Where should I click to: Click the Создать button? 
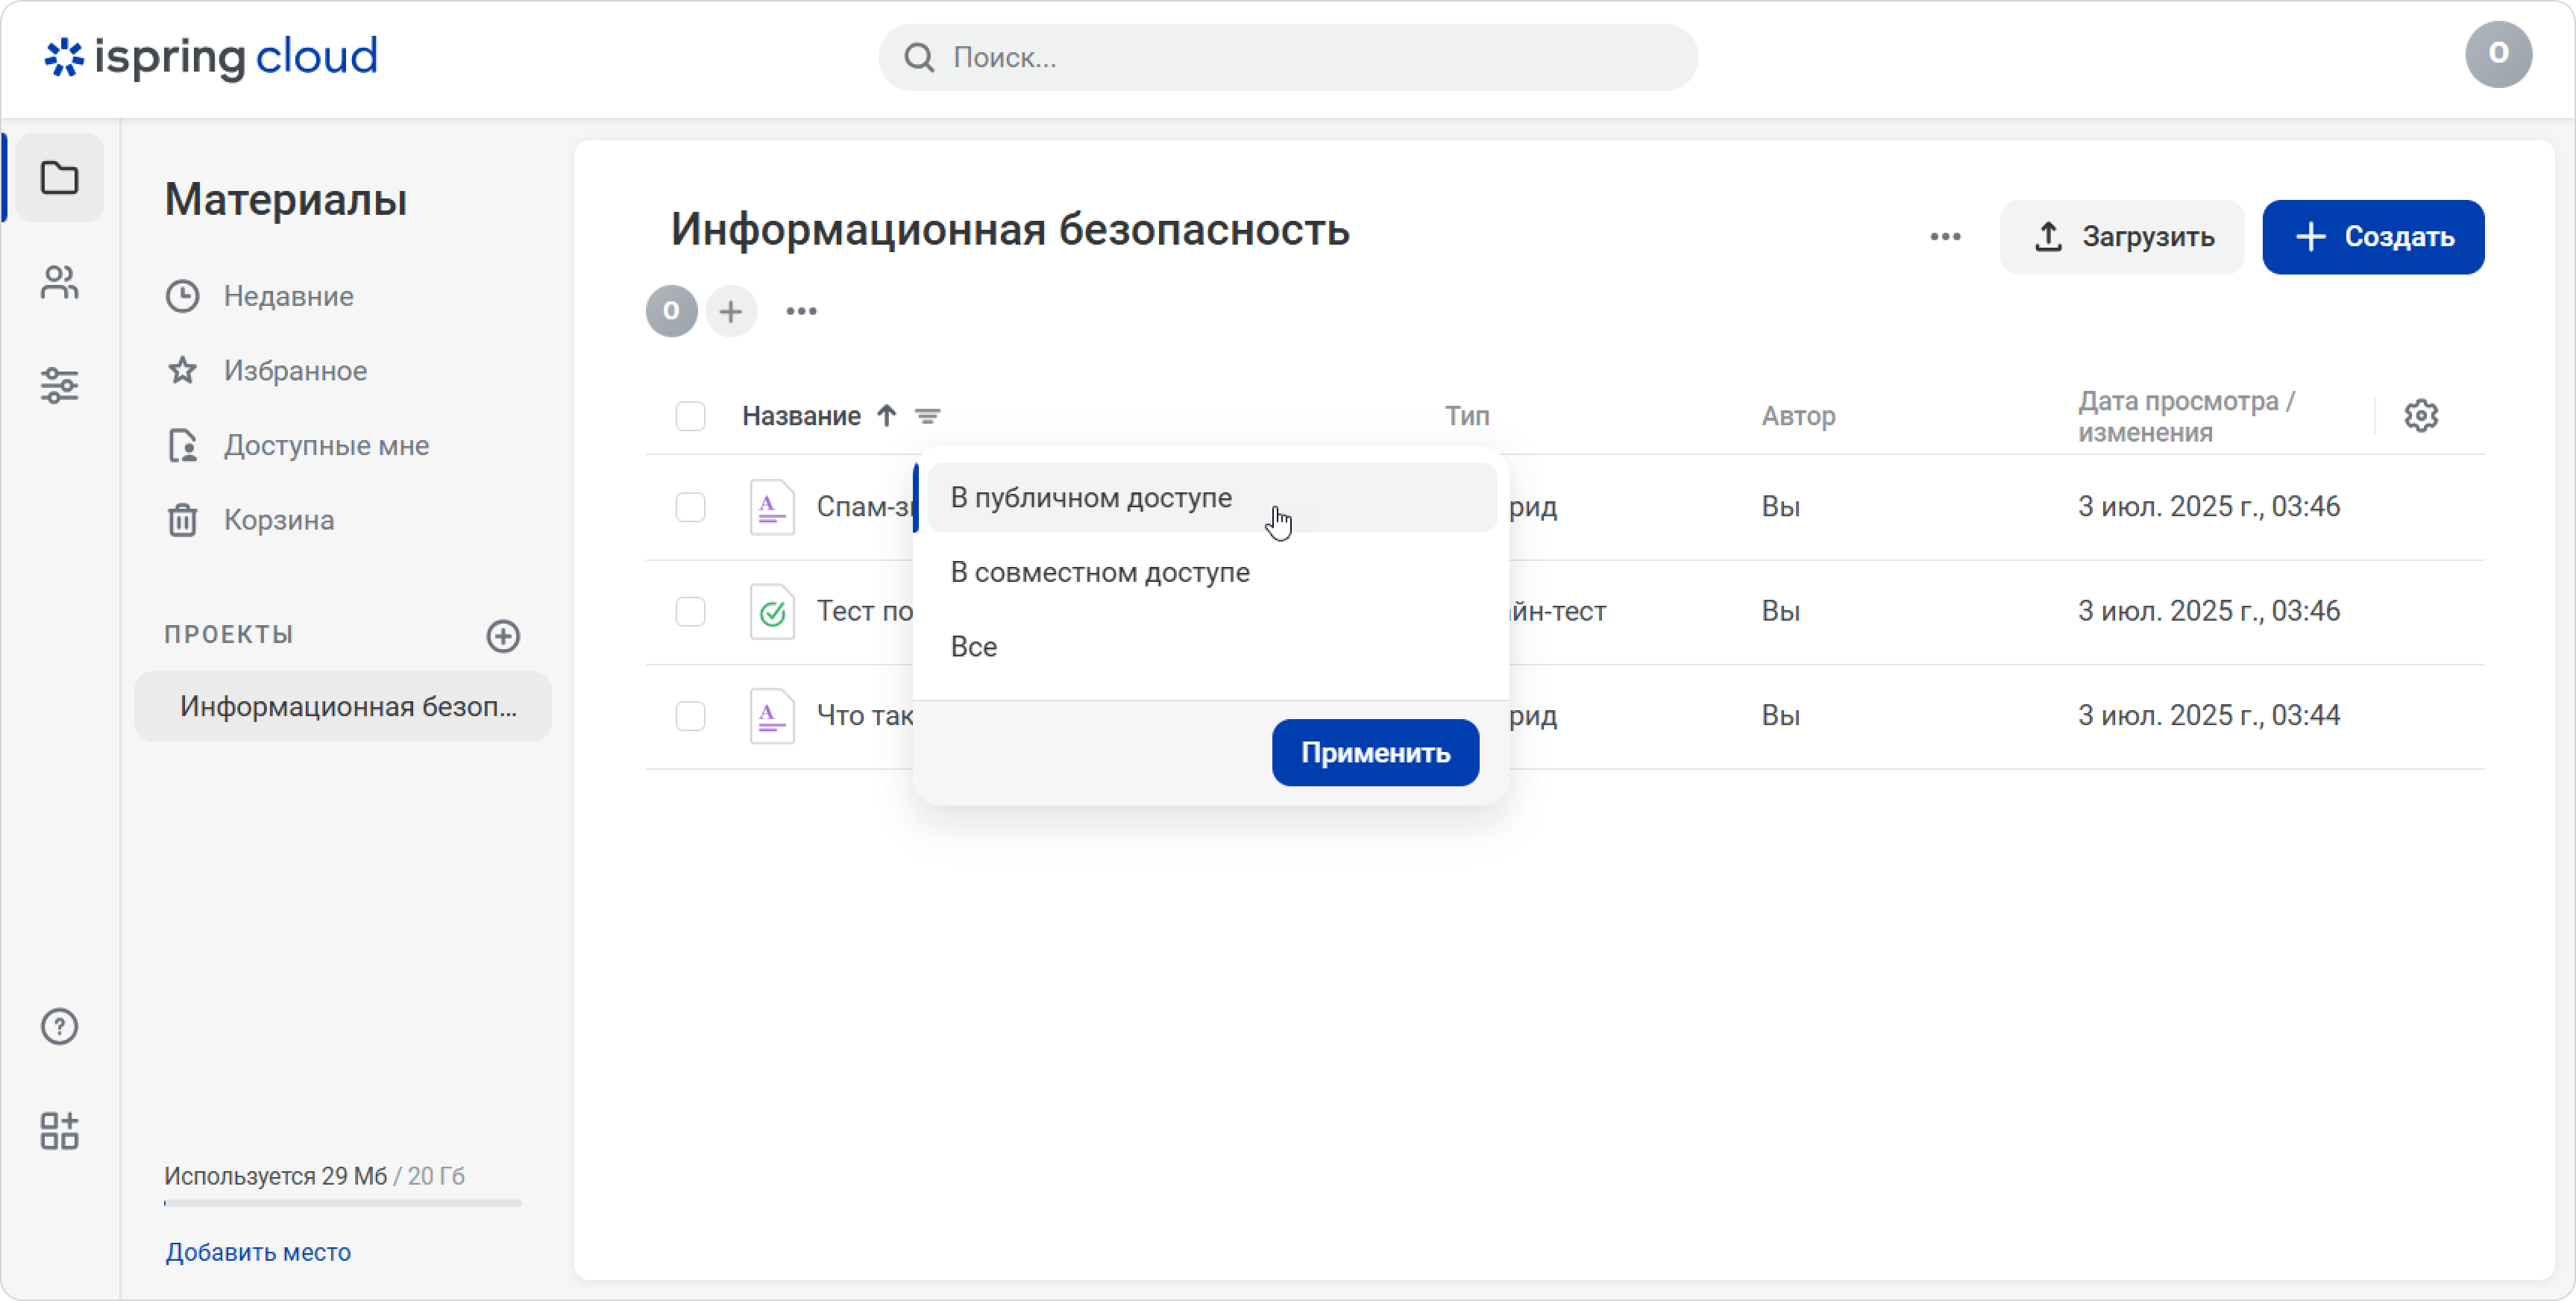pos(2373,237)
